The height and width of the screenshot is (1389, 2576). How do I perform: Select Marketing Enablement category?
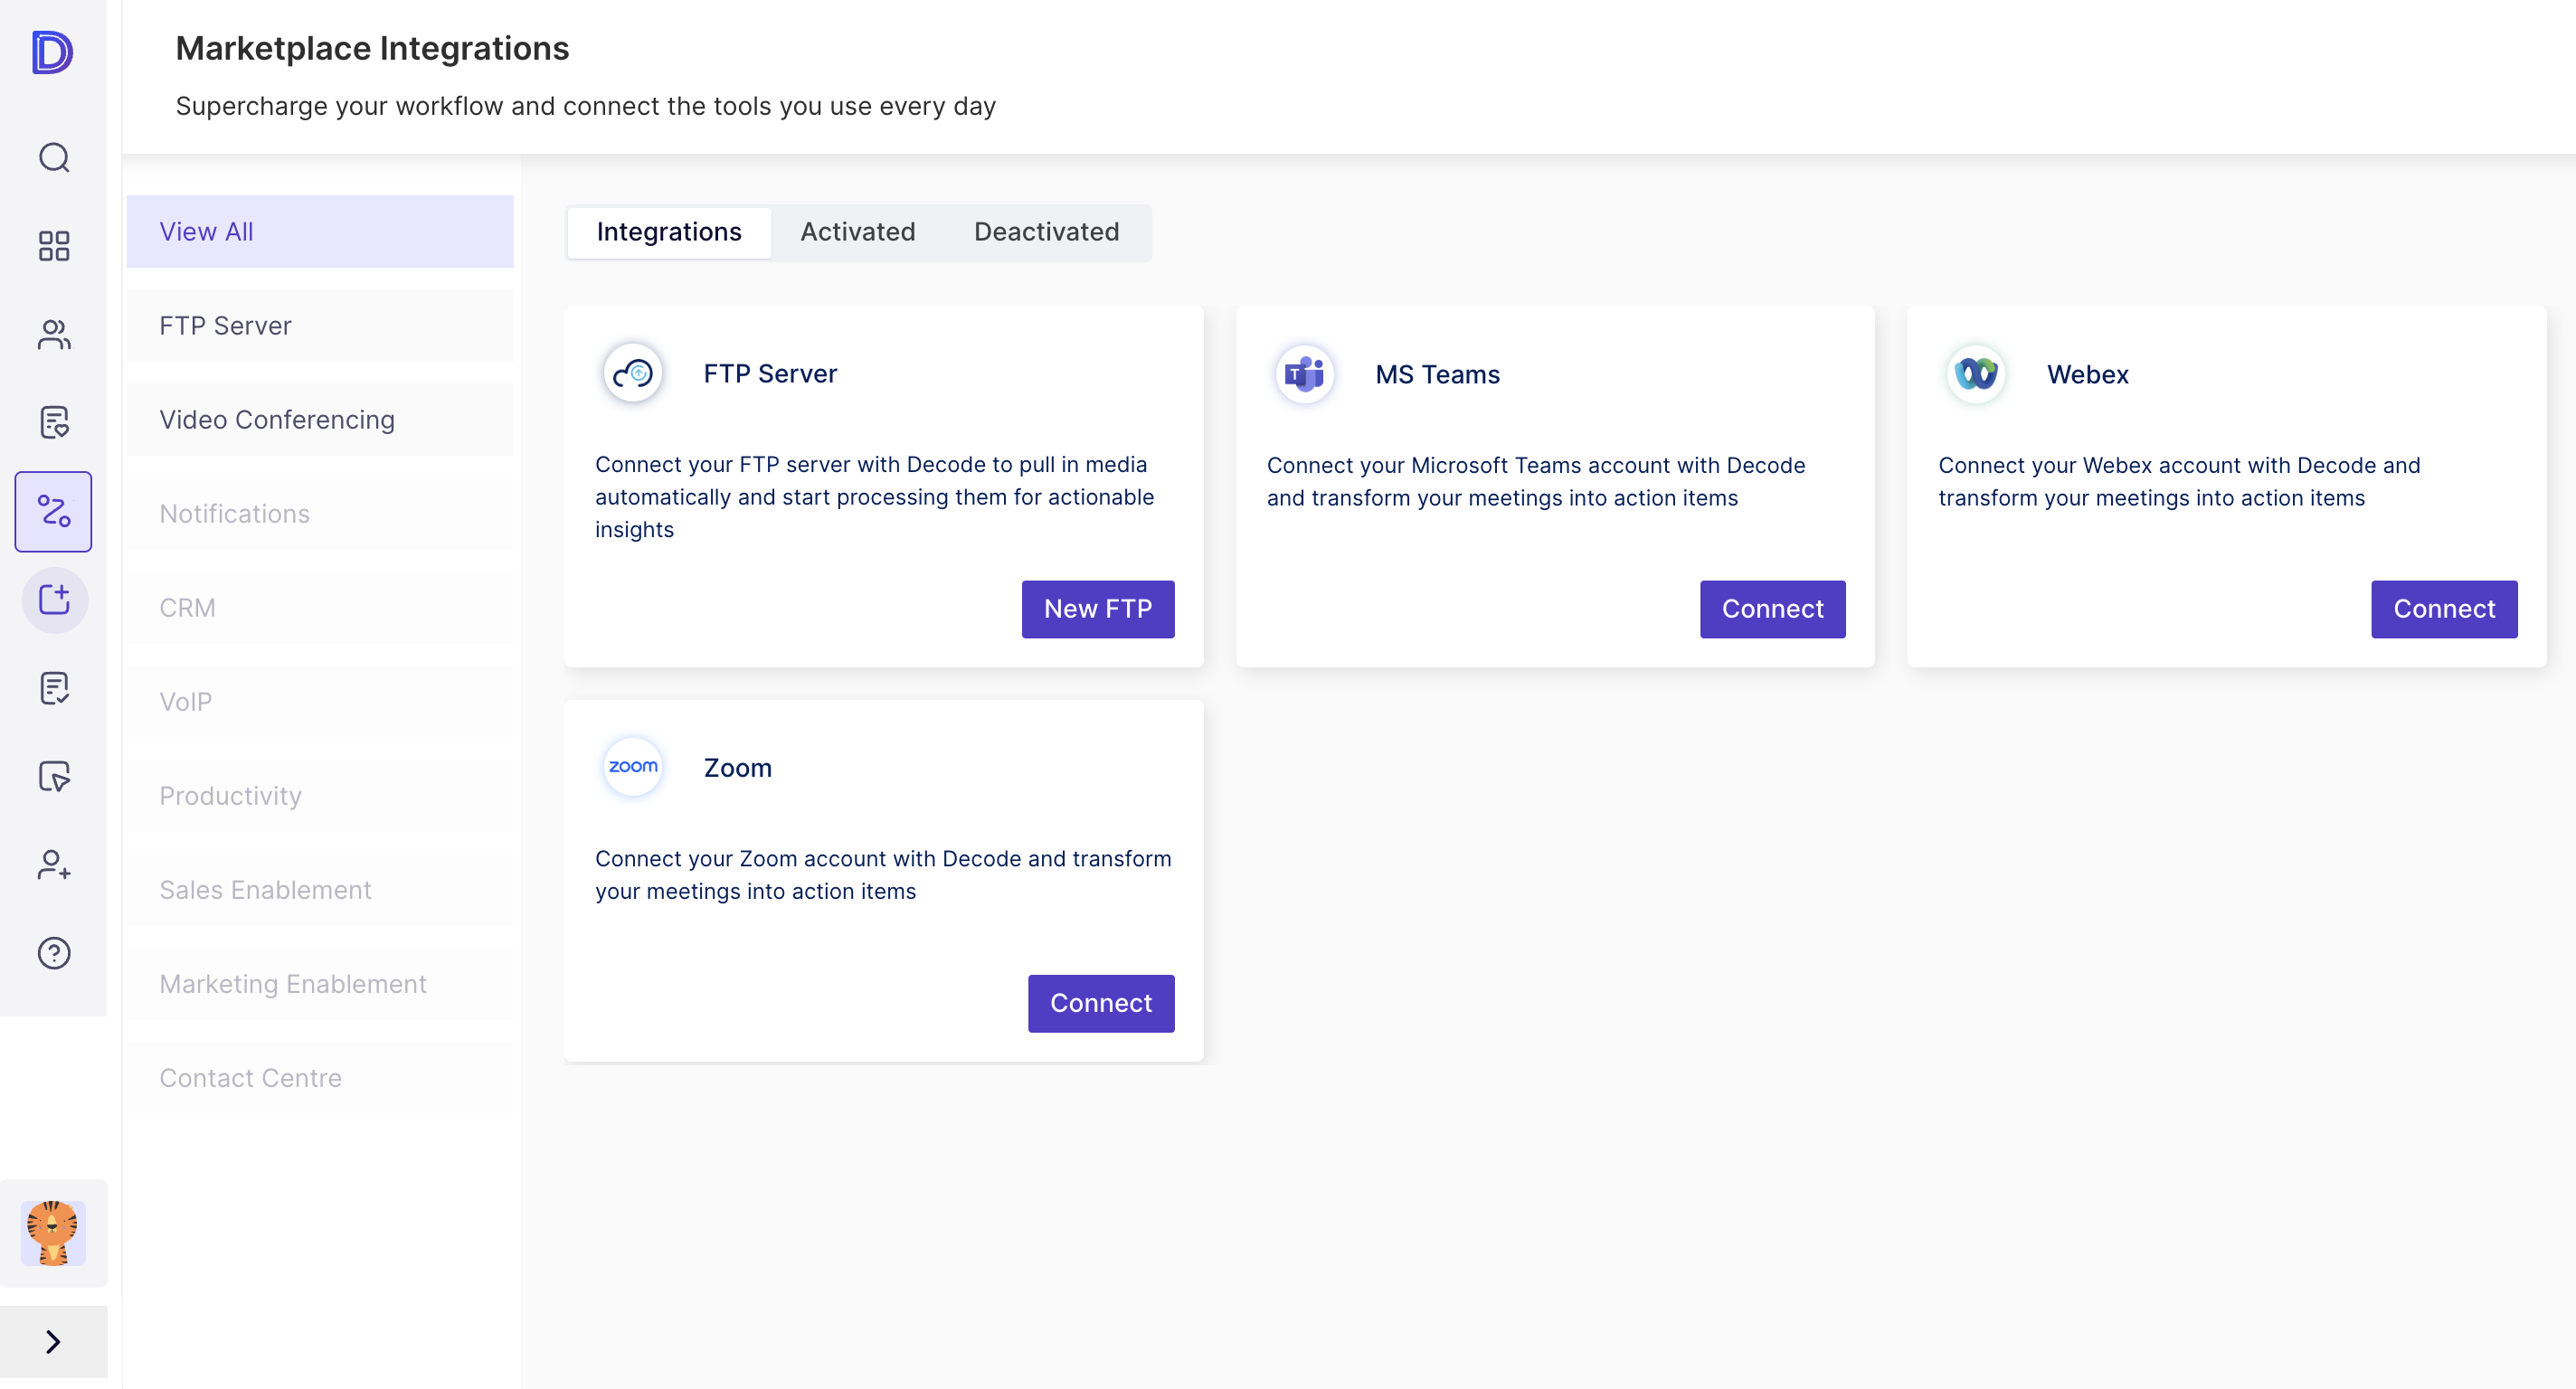(x=320, y=984)
